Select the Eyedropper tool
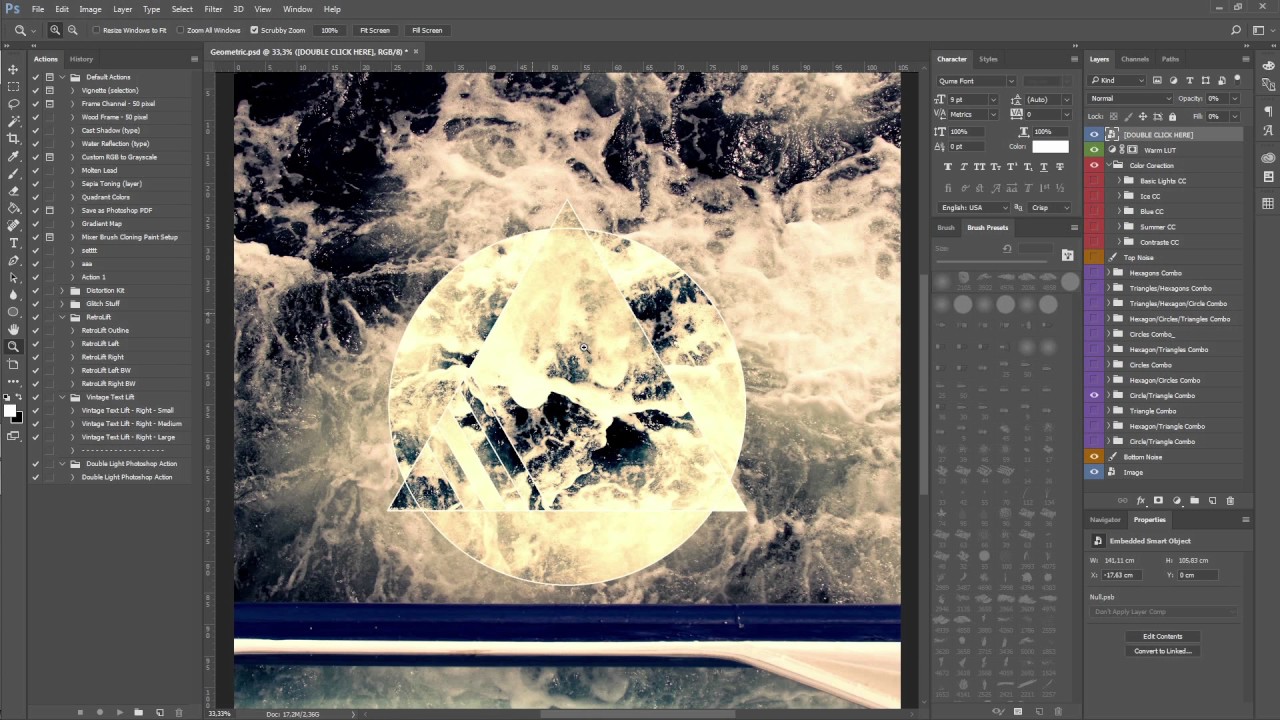The height and width of the screenshot is (720, 1280). [x=13, y=156]
